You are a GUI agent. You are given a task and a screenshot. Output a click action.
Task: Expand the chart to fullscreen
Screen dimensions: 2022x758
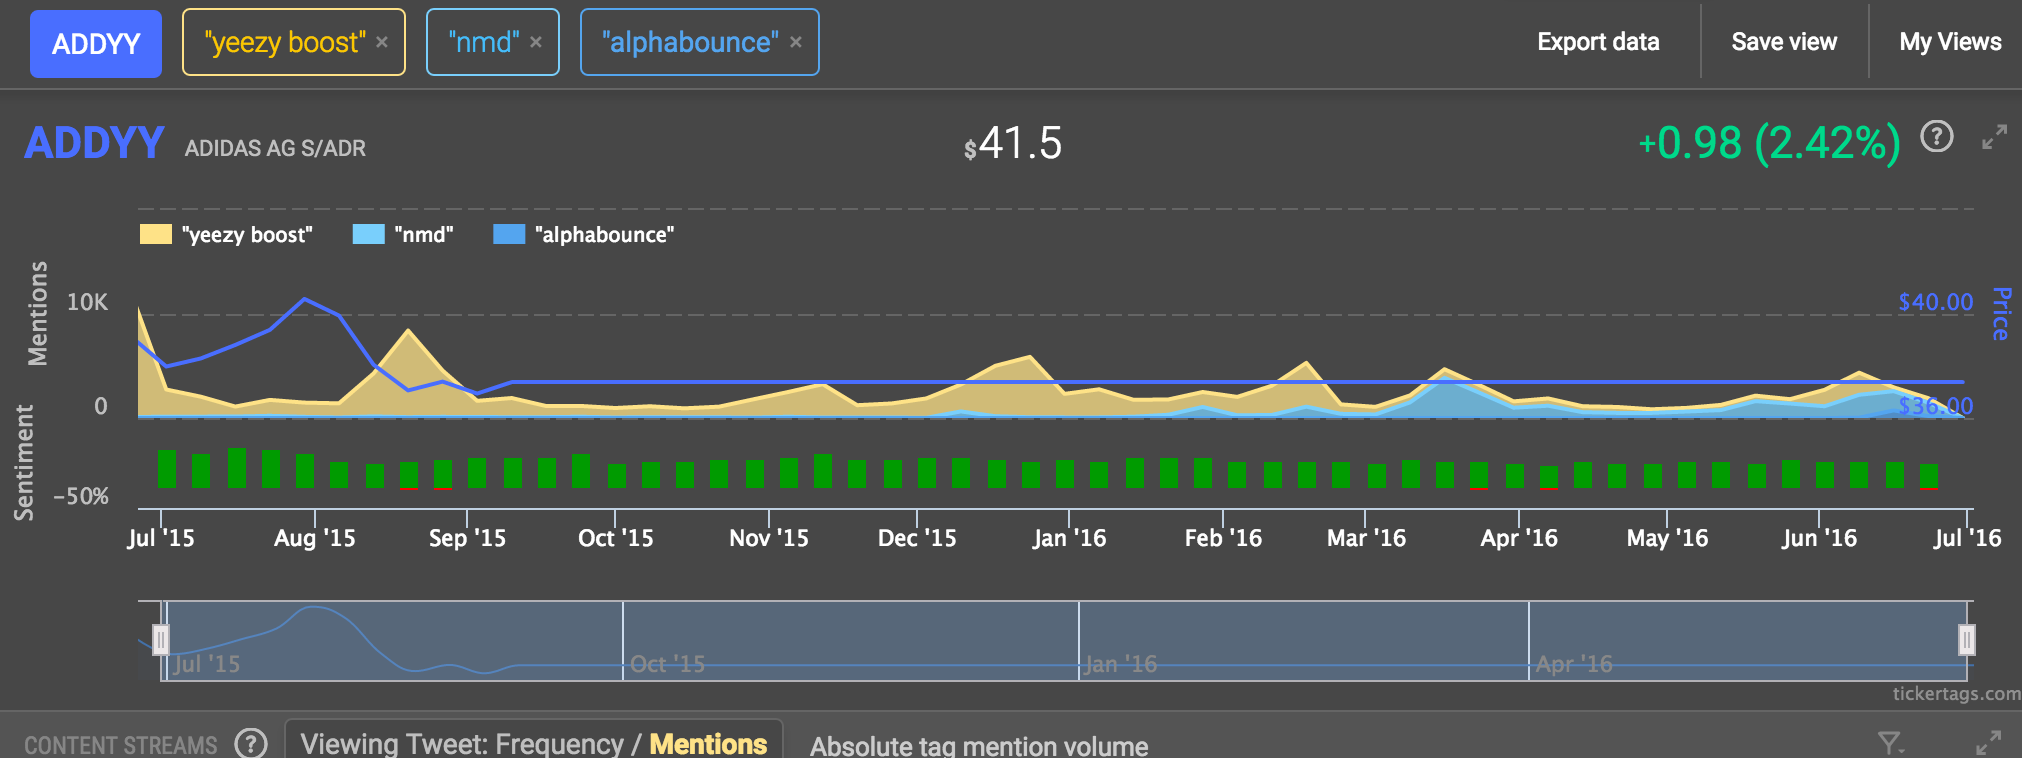(1994, 137)
